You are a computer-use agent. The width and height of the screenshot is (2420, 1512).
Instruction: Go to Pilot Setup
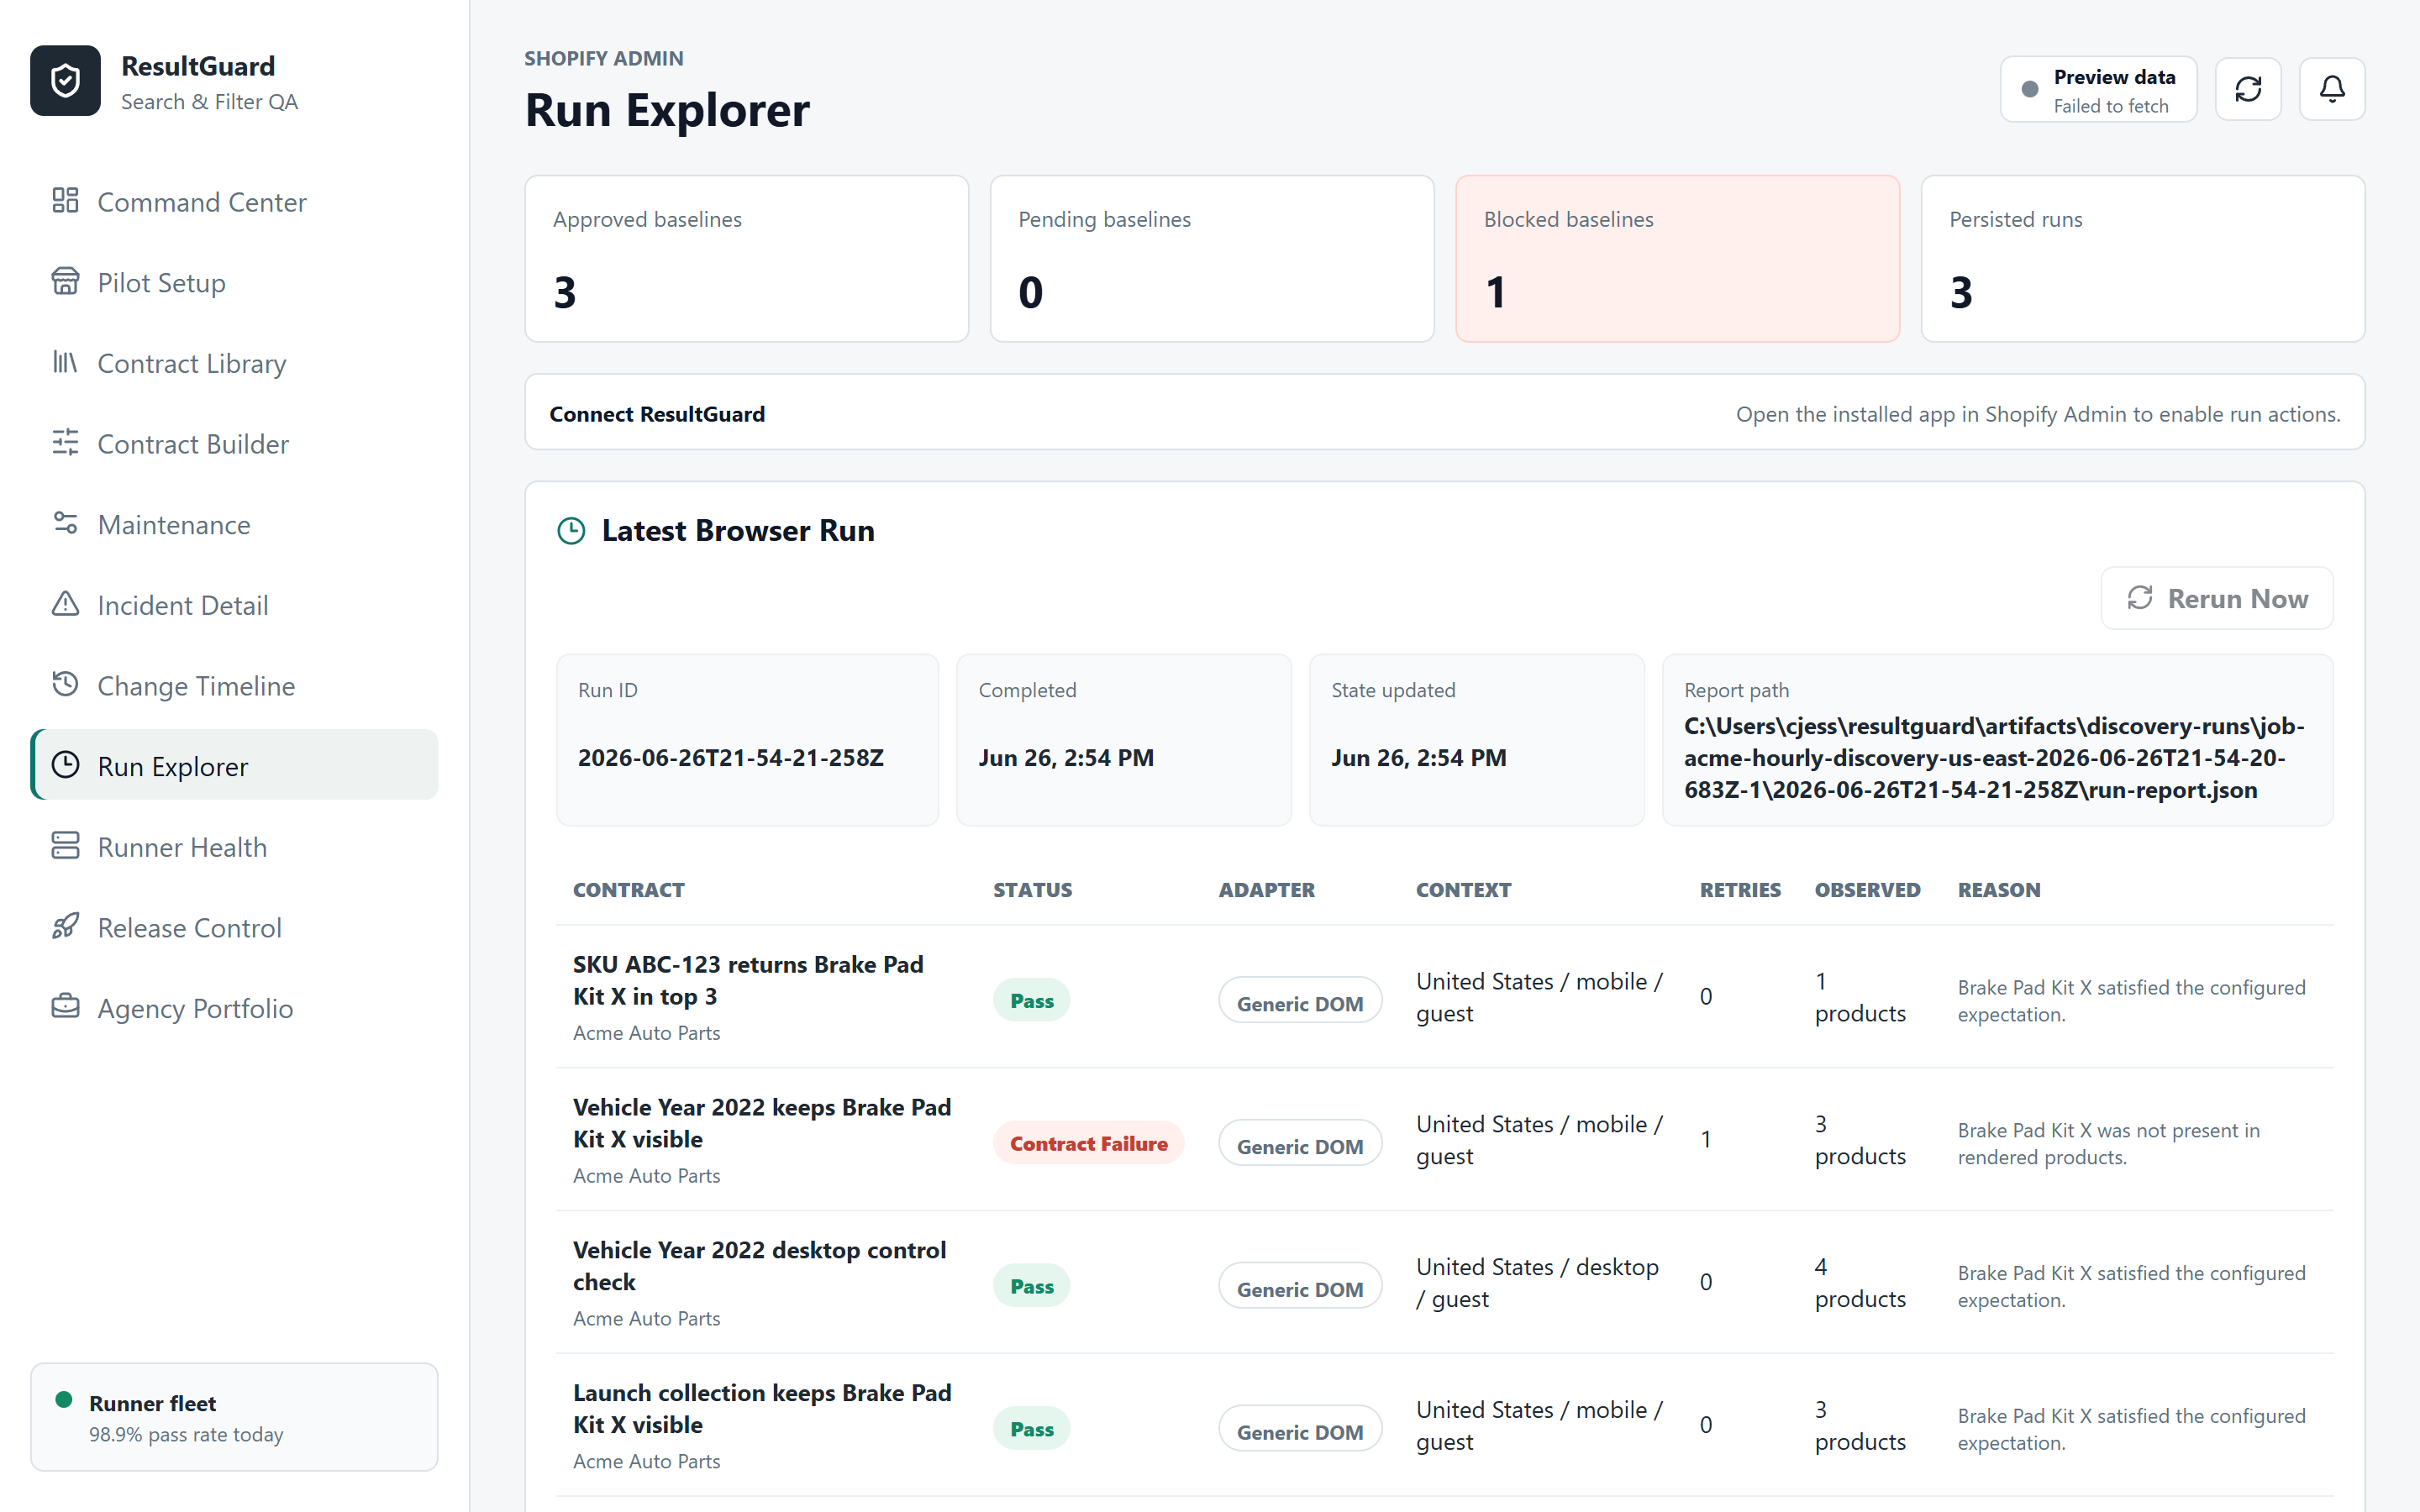[x=234, y=282]
